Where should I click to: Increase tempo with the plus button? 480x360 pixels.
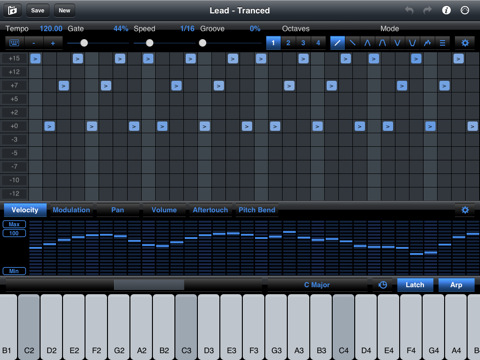click(x=53, y=43)
